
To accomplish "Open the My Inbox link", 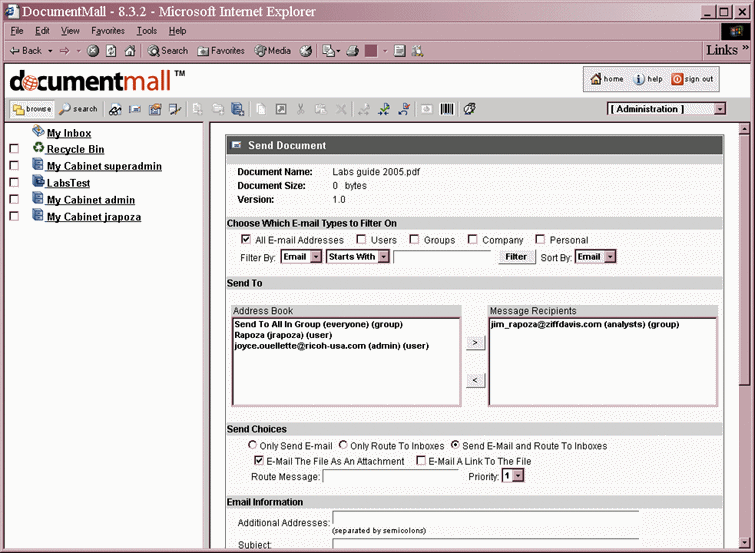I will (x=69, y=133).
